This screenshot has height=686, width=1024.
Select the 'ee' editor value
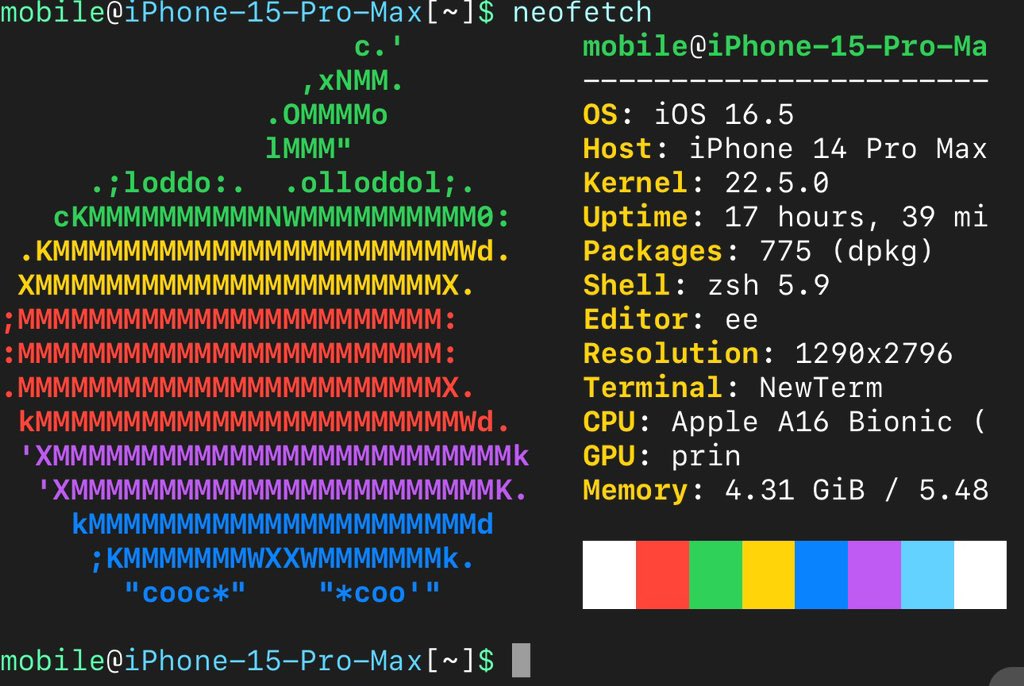[741, 321]
